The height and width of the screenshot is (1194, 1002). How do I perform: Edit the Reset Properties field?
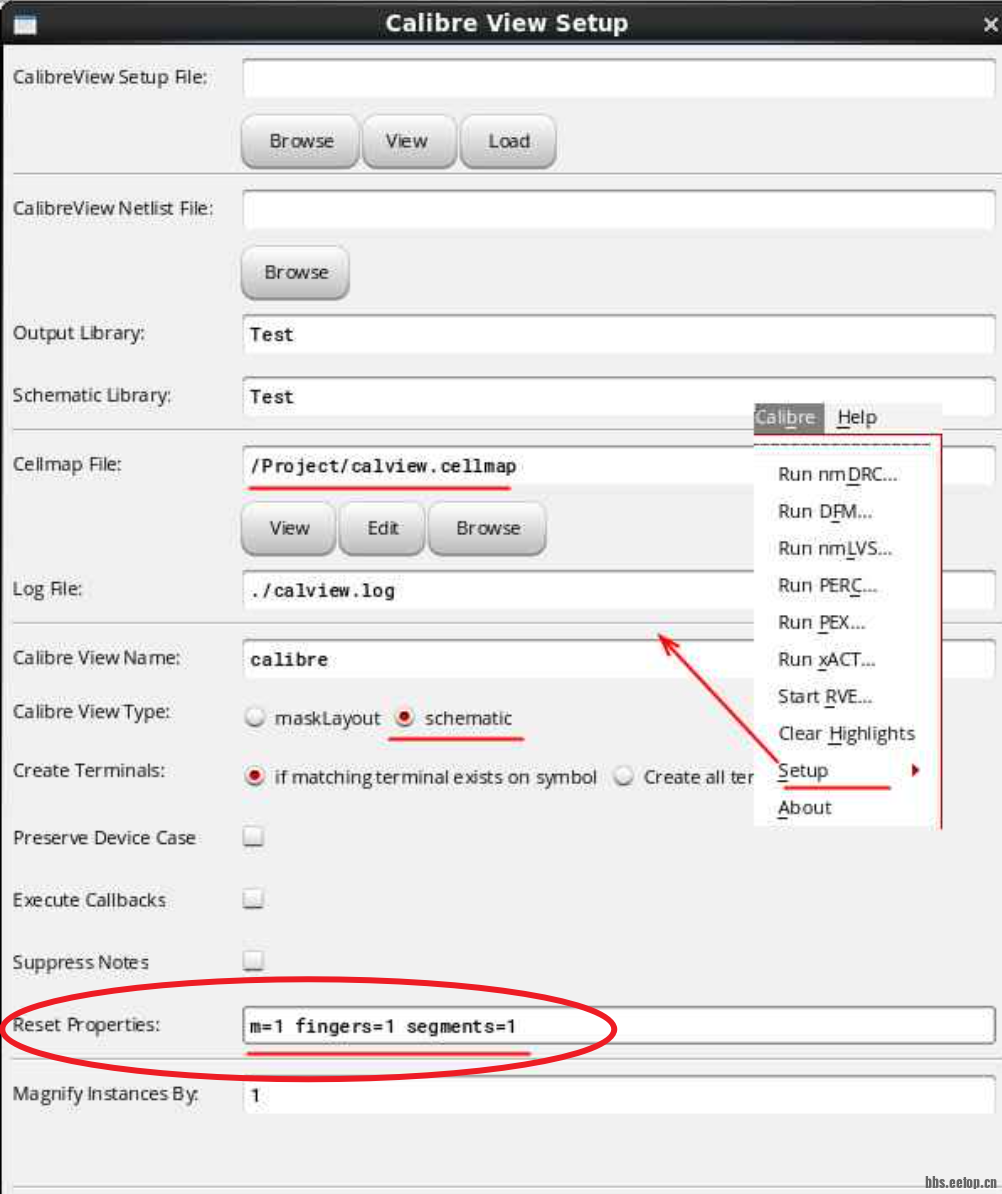pos(618,1026)
